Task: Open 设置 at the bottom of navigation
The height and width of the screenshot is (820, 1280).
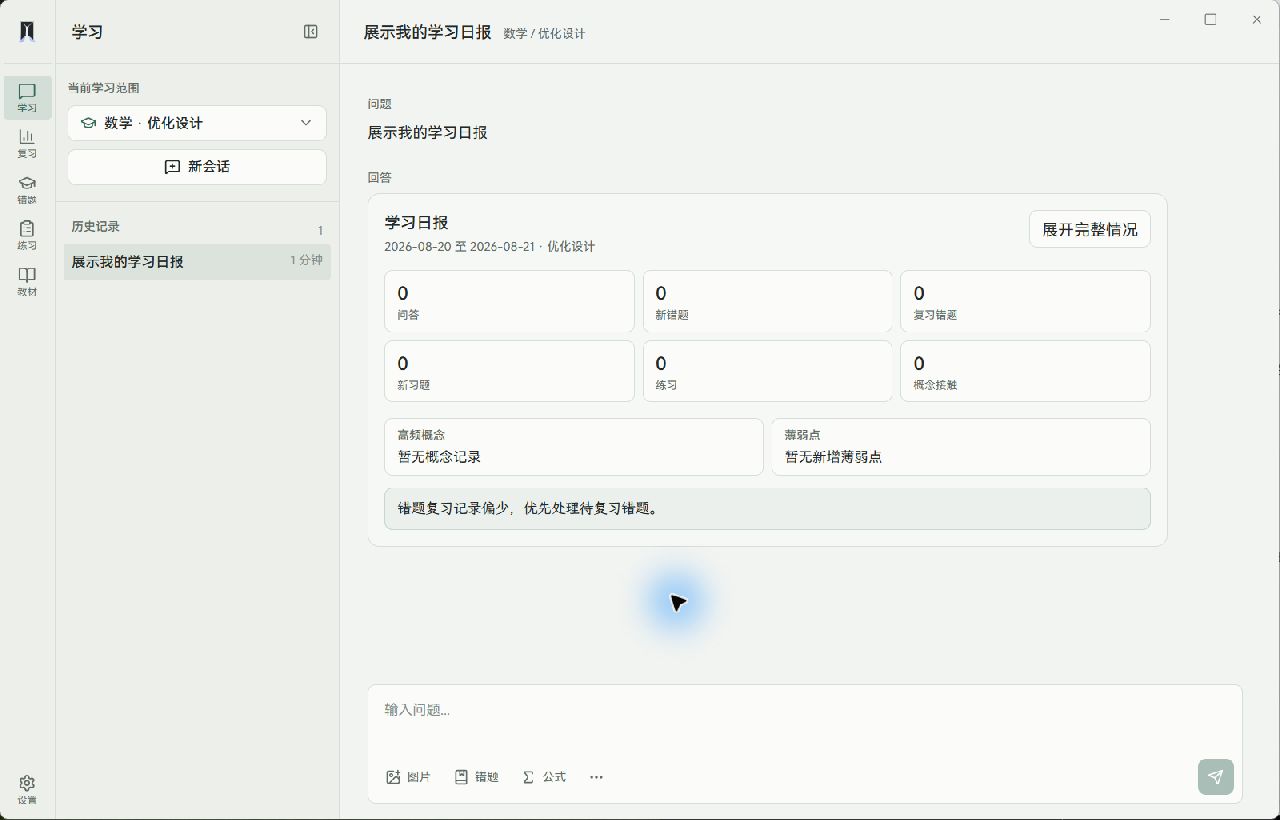Action: pos(27,789)
